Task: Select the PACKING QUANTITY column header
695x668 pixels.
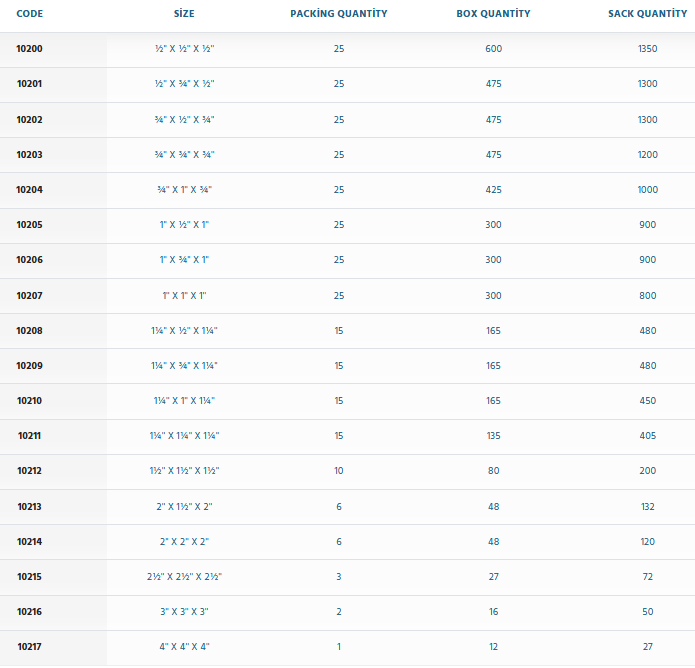Action: point(339,14)
